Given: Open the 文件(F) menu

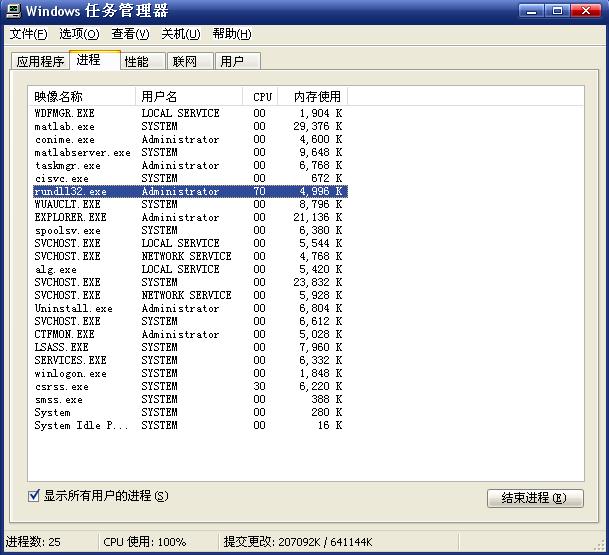Looking at the screenshot, I should point(28,34).
